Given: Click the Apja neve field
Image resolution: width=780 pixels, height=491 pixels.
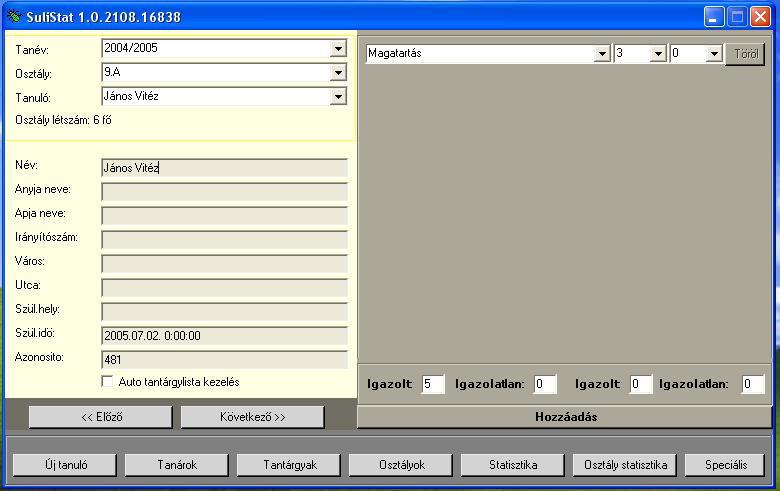Looking at the screenshot, I should coord(224,215).
